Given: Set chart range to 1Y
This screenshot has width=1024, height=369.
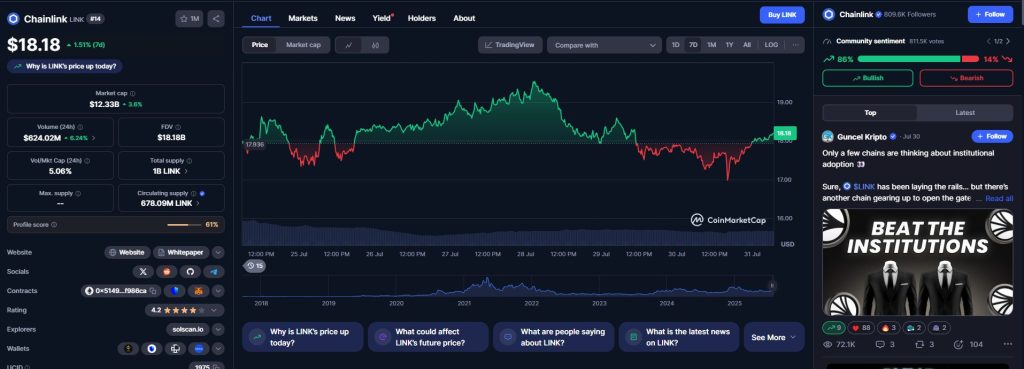Looking at the screenshot, I should coord(729,45).
